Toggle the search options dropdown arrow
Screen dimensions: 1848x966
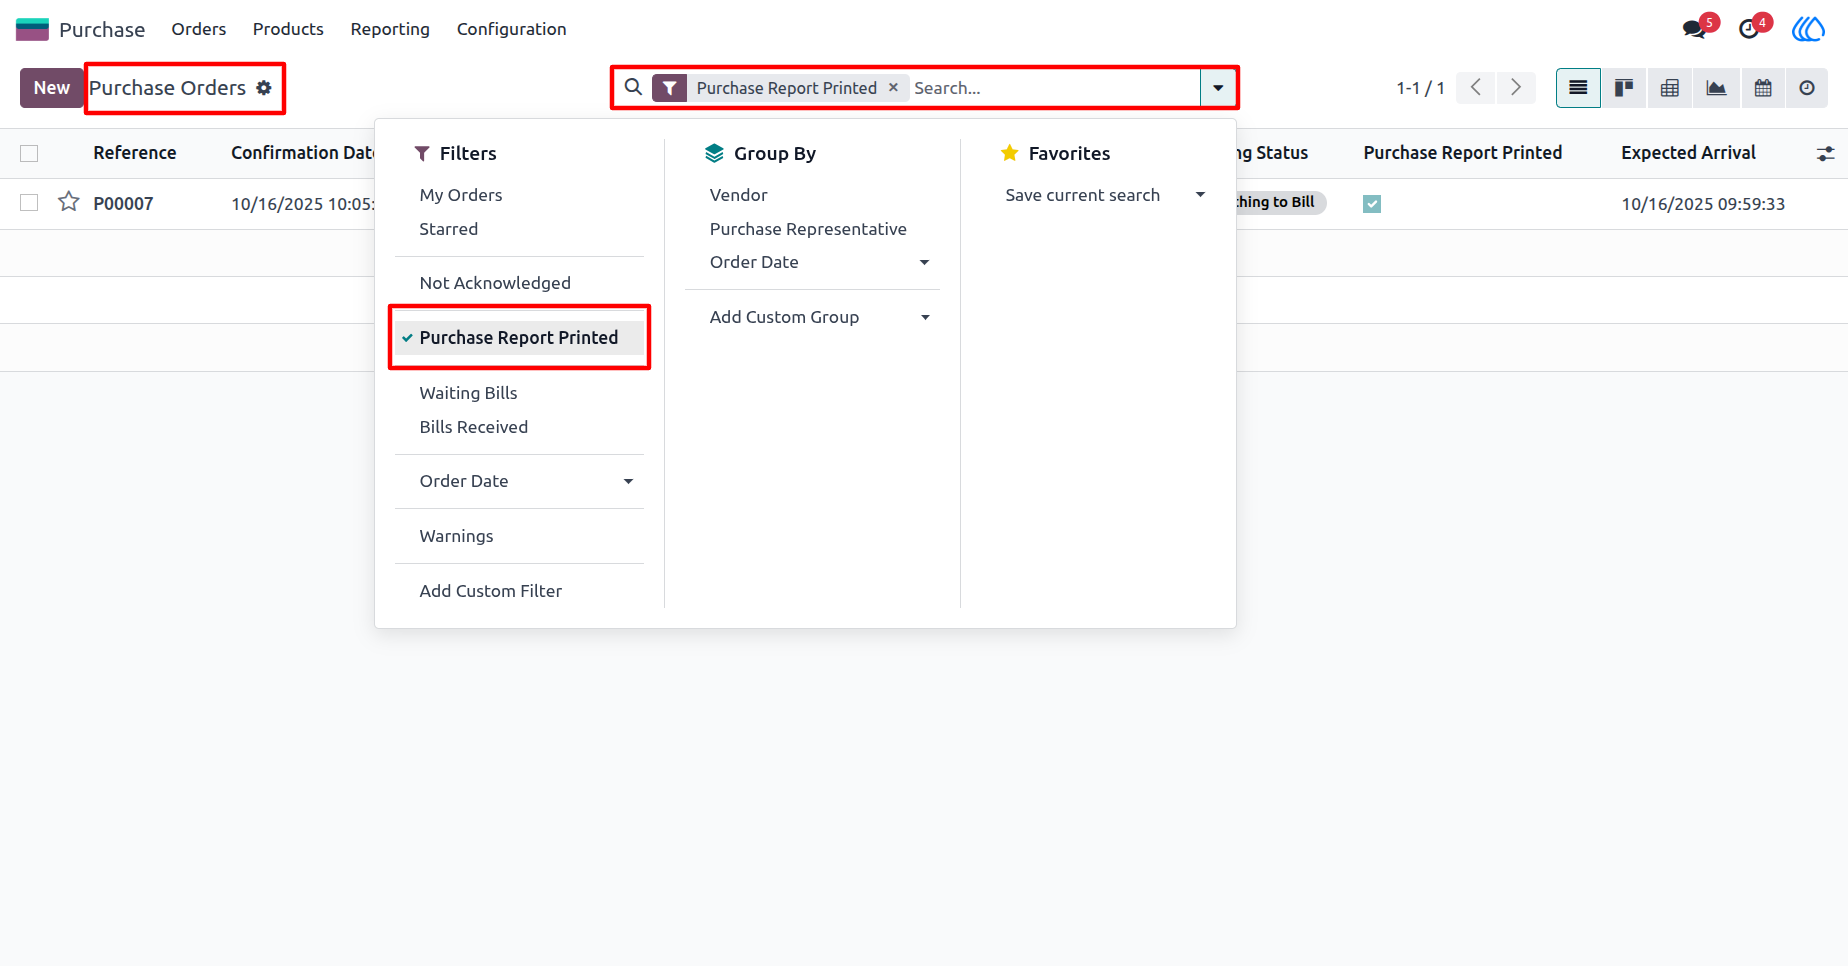(x=1218, y=88)
